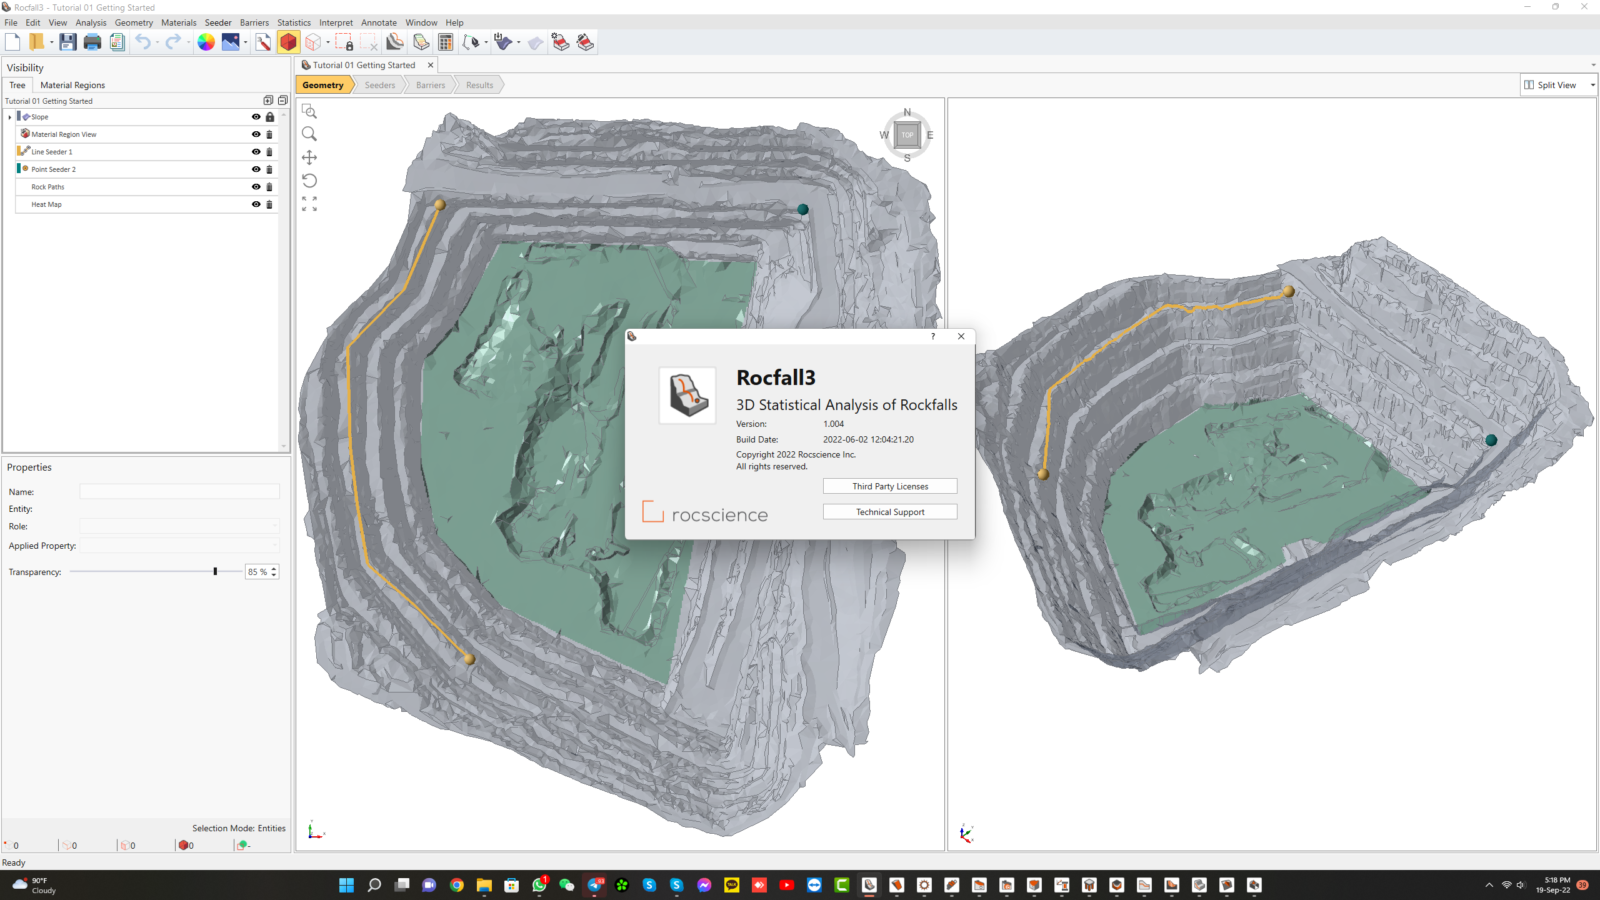This screenshot has width=1600, height=900.
Task: Open the Barriers menu
Action: tap(254, 22)
